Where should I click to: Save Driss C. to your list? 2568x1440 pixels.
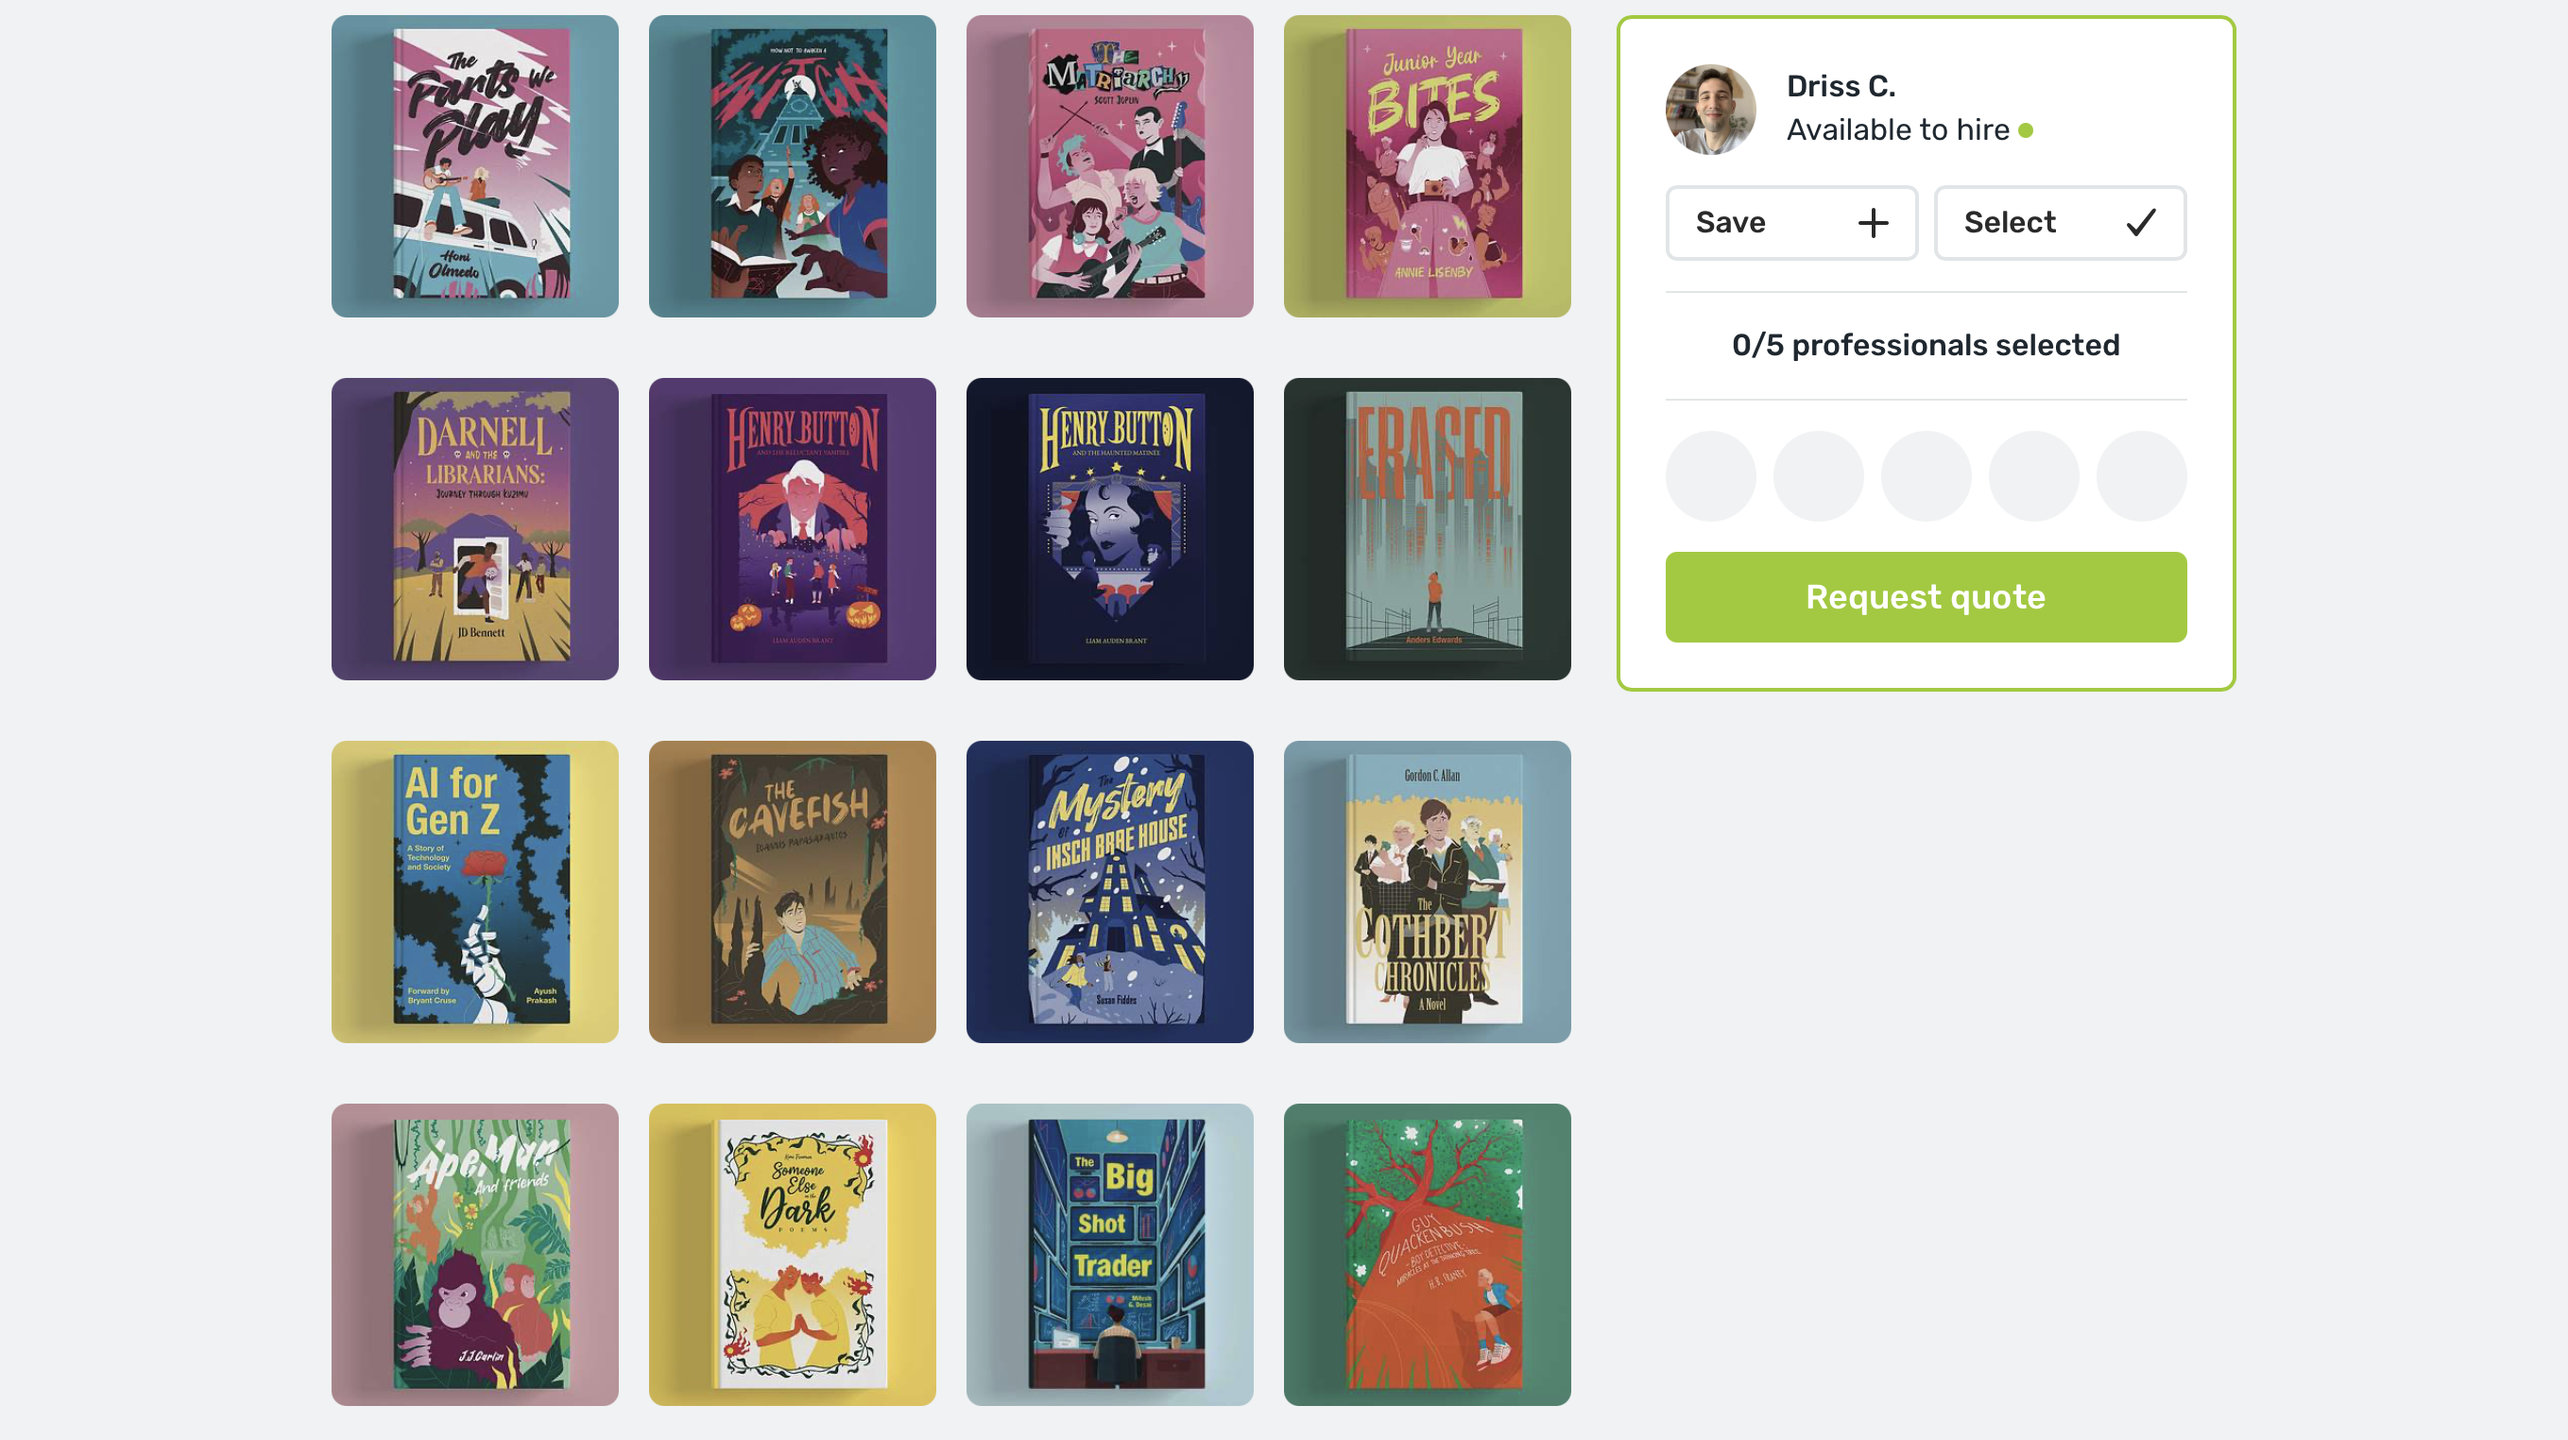tap(1791, 222)
